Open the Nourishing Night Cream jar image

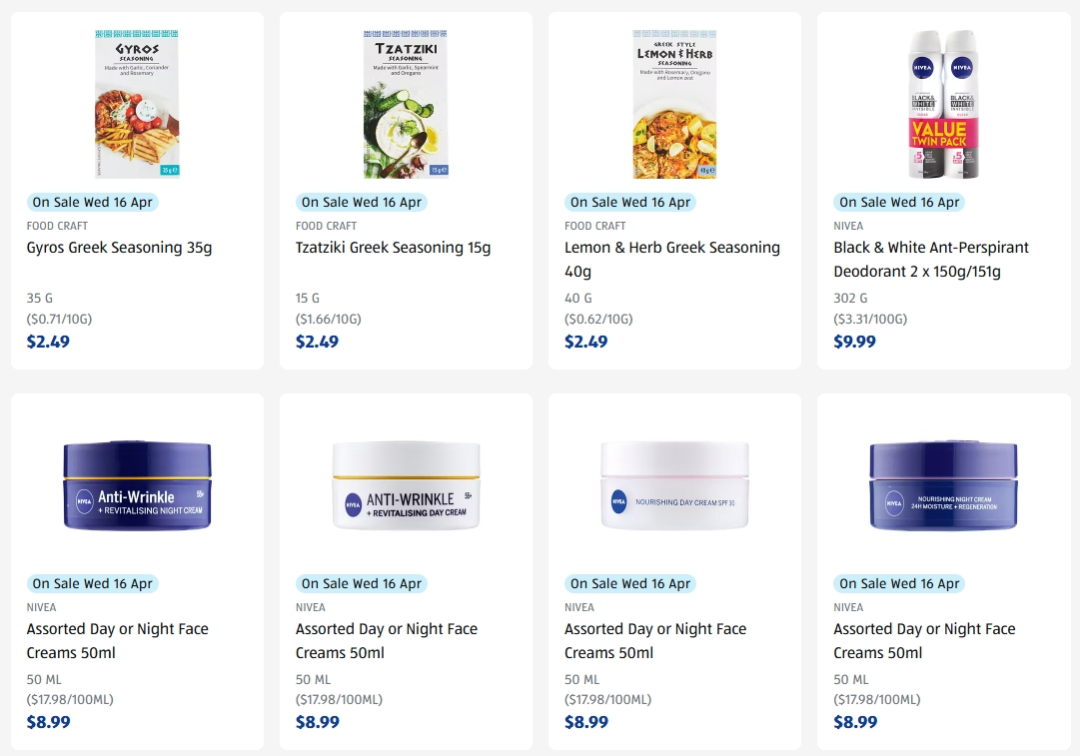pyautogui.click(x=943, y=485)
